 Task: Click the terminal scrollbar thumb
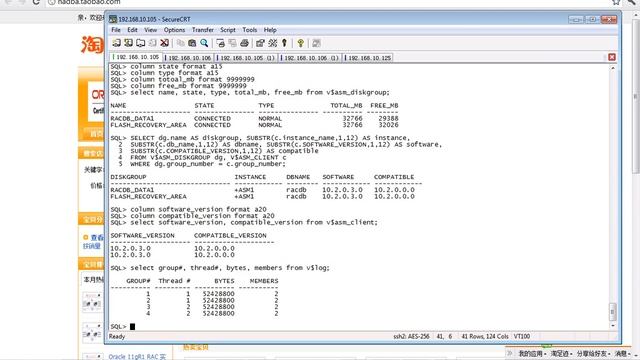[613, 312]
